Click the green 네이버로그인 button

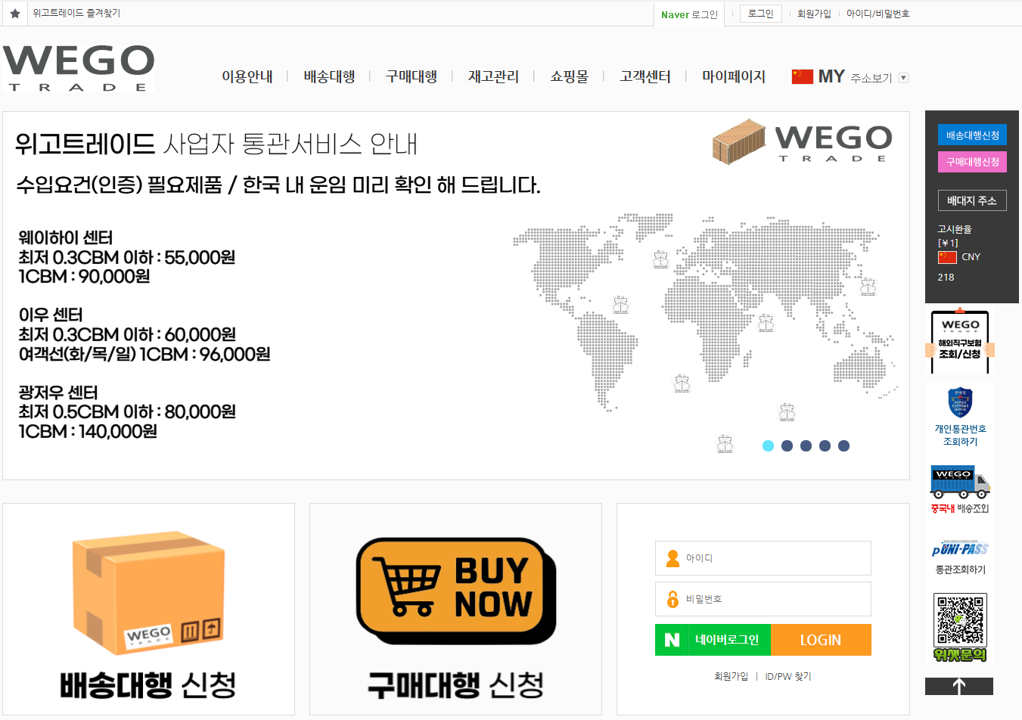[x=713, y=640]
